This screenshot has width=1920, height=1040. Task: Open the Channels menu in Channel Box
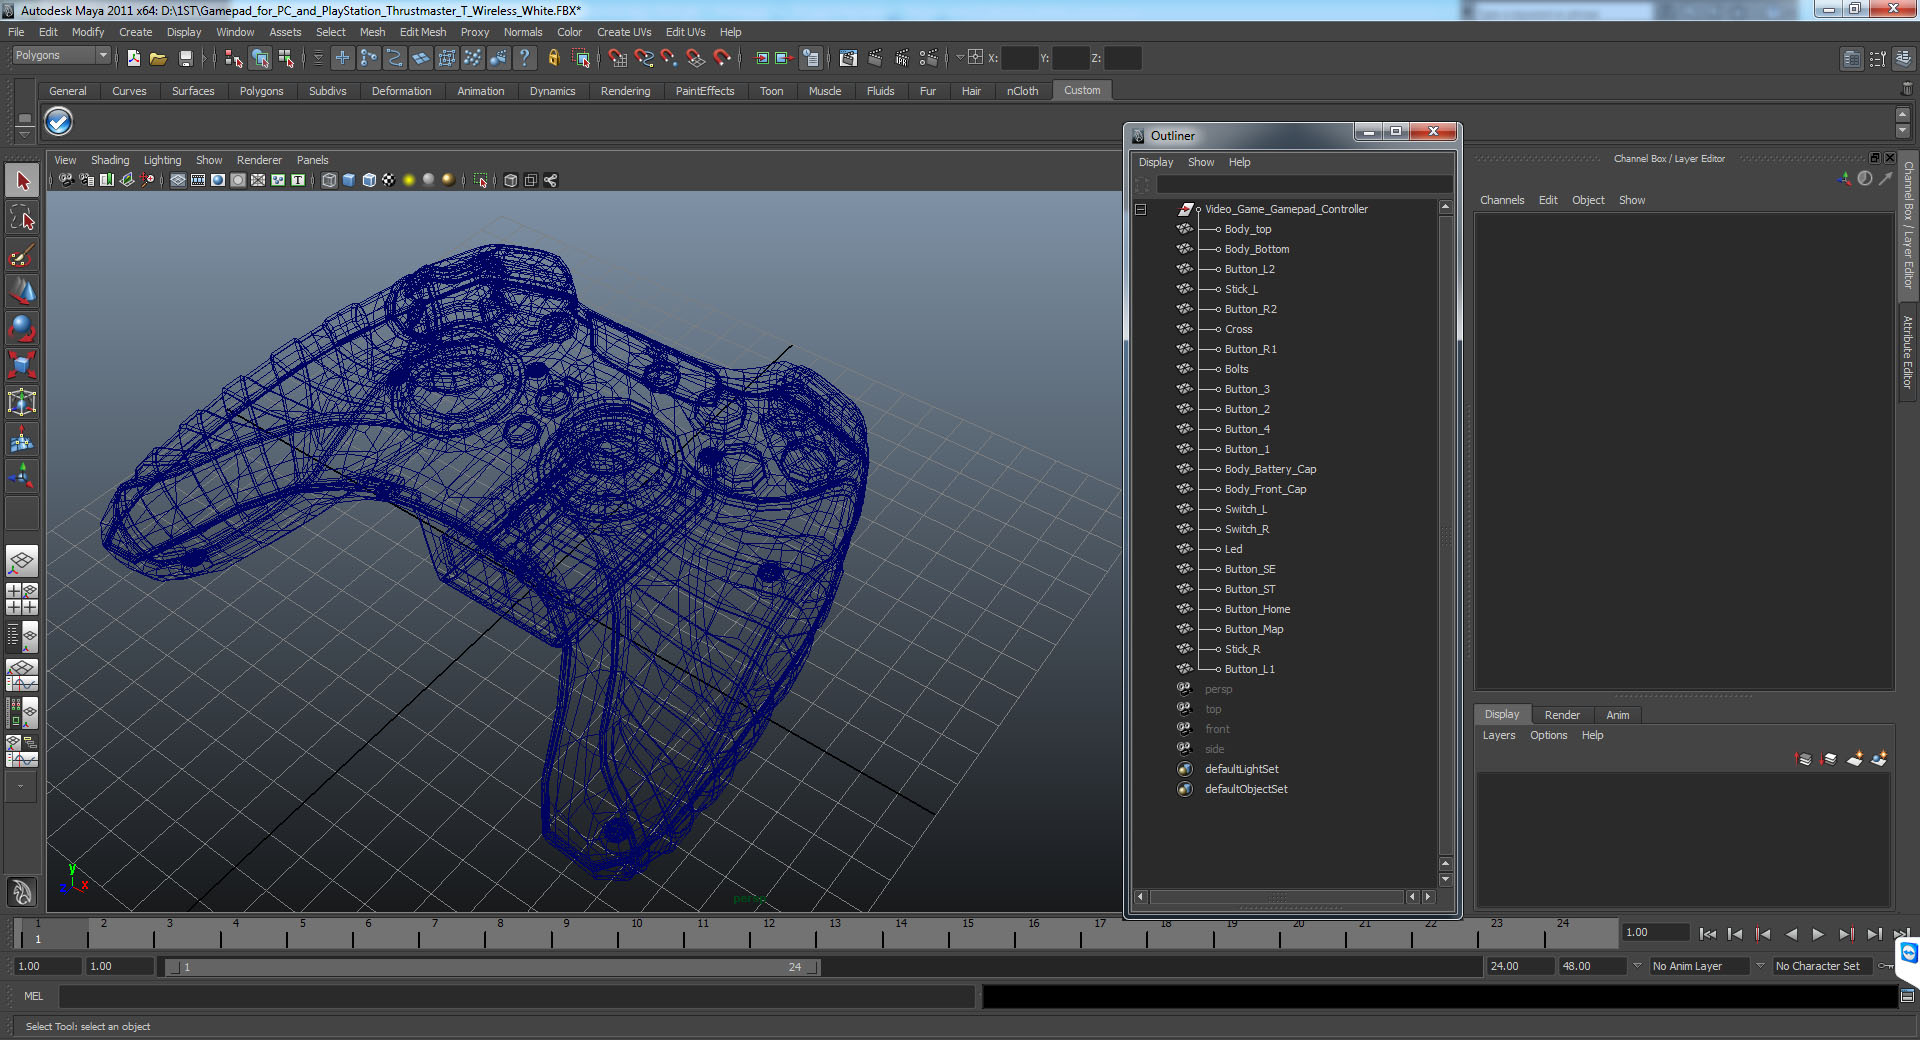tap(1502, 200)
